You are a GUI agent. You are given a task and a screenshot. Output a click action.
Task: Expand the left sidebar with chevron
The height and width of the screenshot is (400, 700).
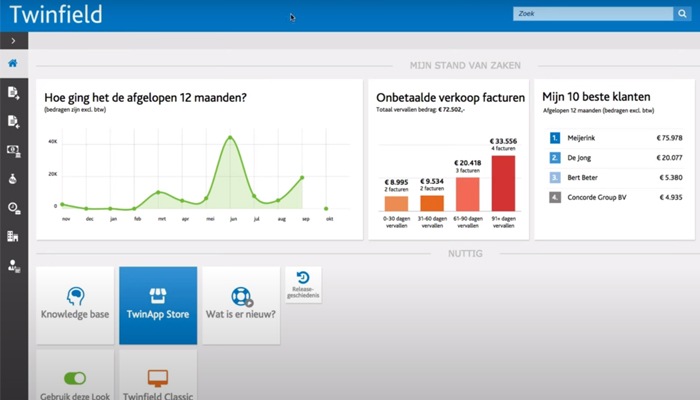13,41
